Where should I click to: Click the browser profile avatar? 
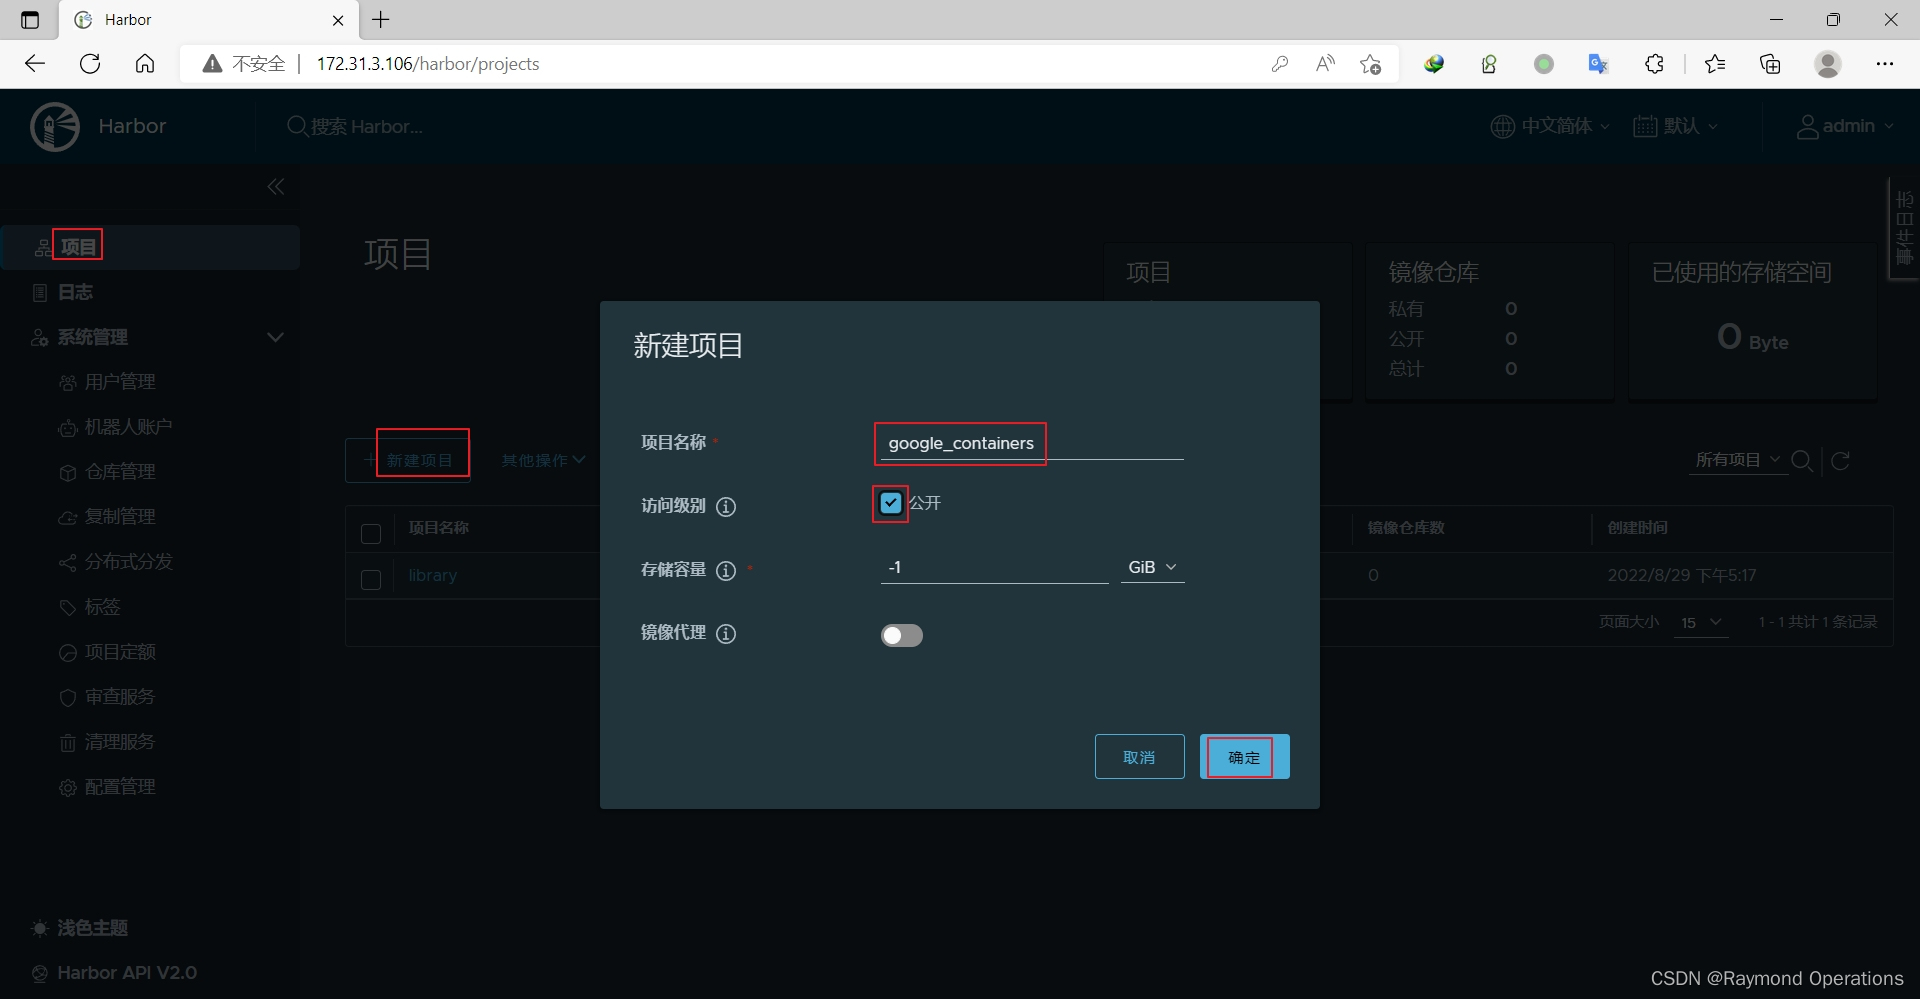point(1828,64)
